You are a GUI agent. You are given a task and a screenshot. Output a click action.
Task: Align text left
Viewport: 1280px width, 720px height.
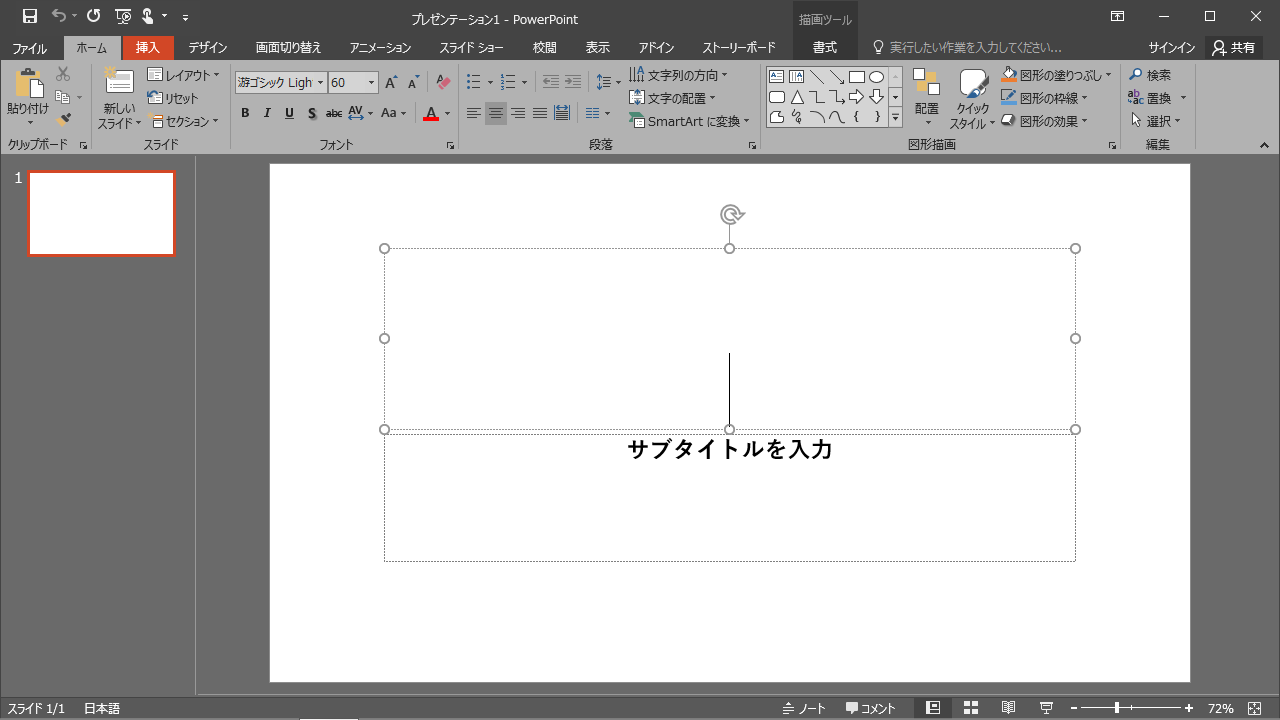click(x=474, y=113)
